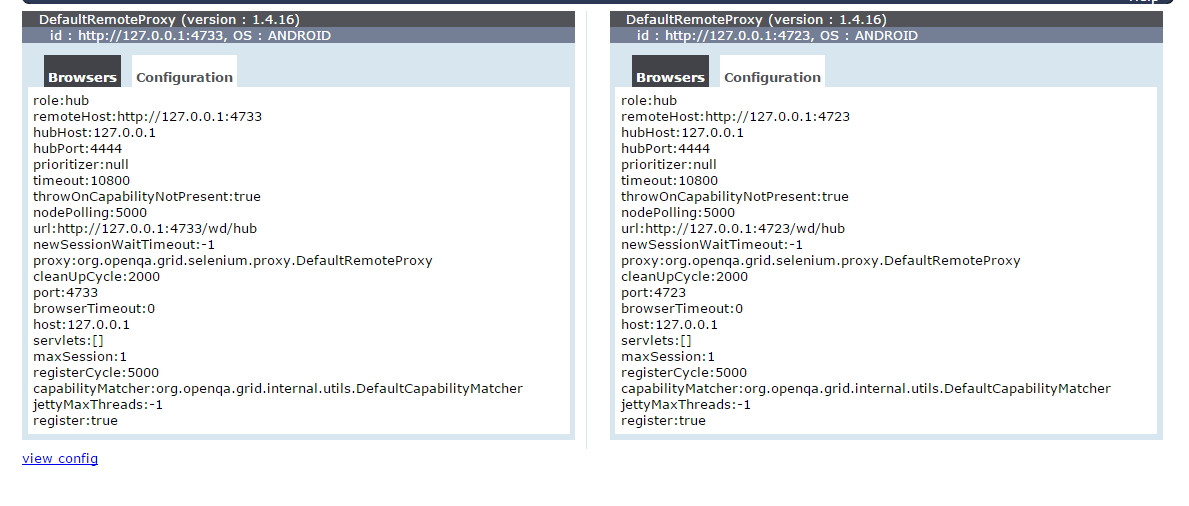Viewport: 1189px width, 506px height.
Task: Click hubPort:4444 in the 4733 proxy panel
Action: pyautogui.click(x=77, y=148)
